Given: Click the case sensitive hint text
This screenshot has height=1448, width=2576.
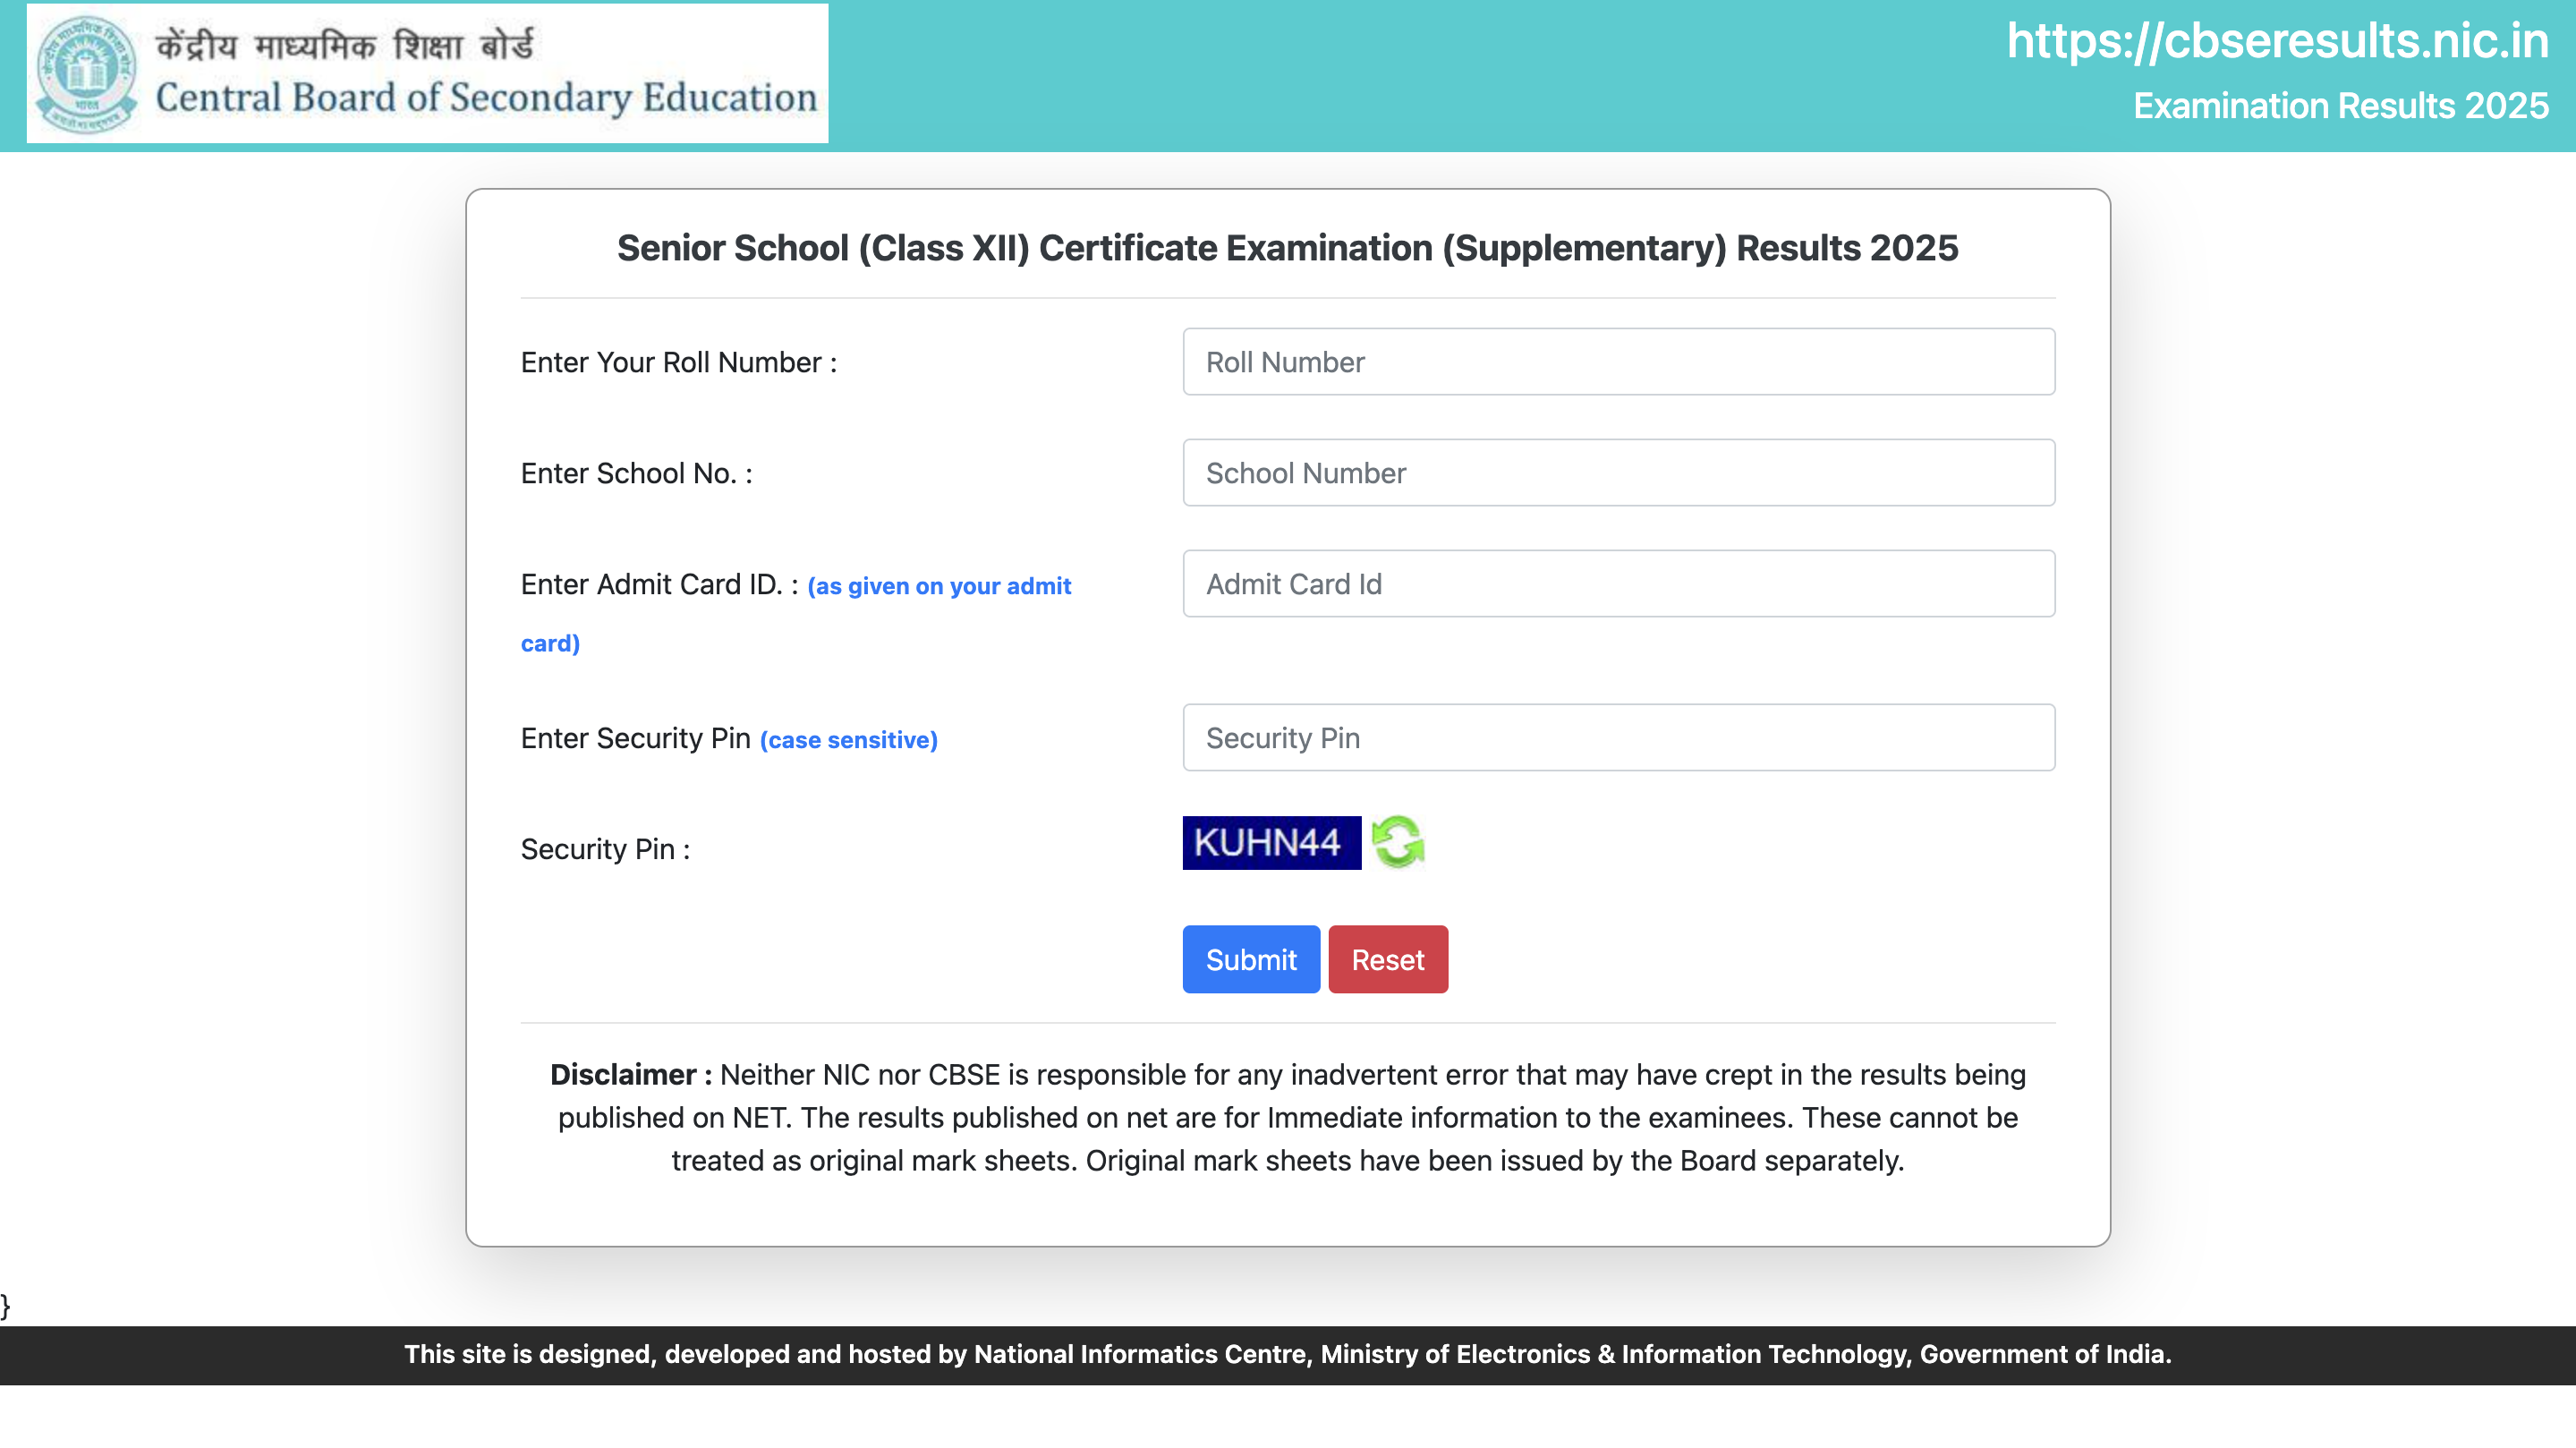Looking at the screenshot, I should click(x=848, y=740).
